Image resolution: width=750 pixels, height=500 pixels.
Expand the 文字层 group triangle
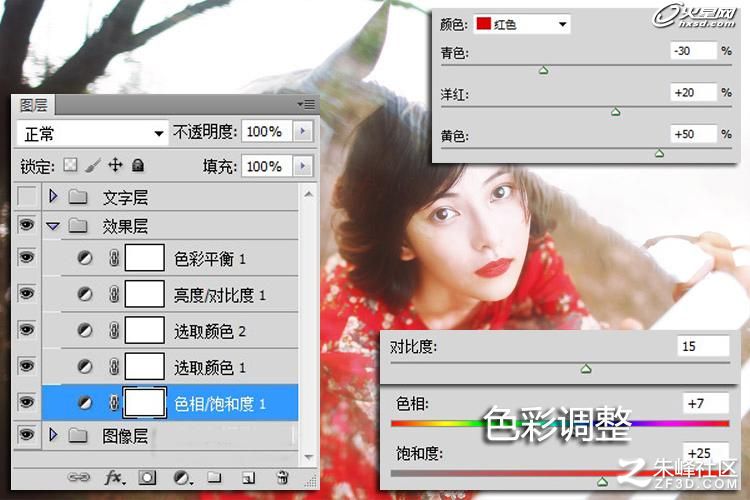pos(53,196)
